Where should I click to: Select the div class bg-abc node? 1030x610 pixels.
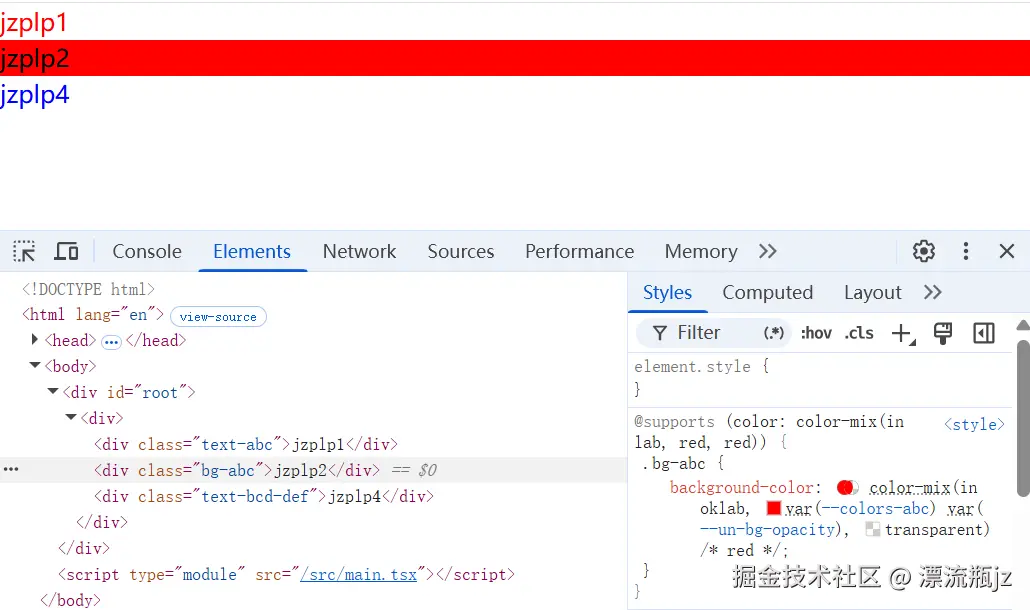[236, 470]
